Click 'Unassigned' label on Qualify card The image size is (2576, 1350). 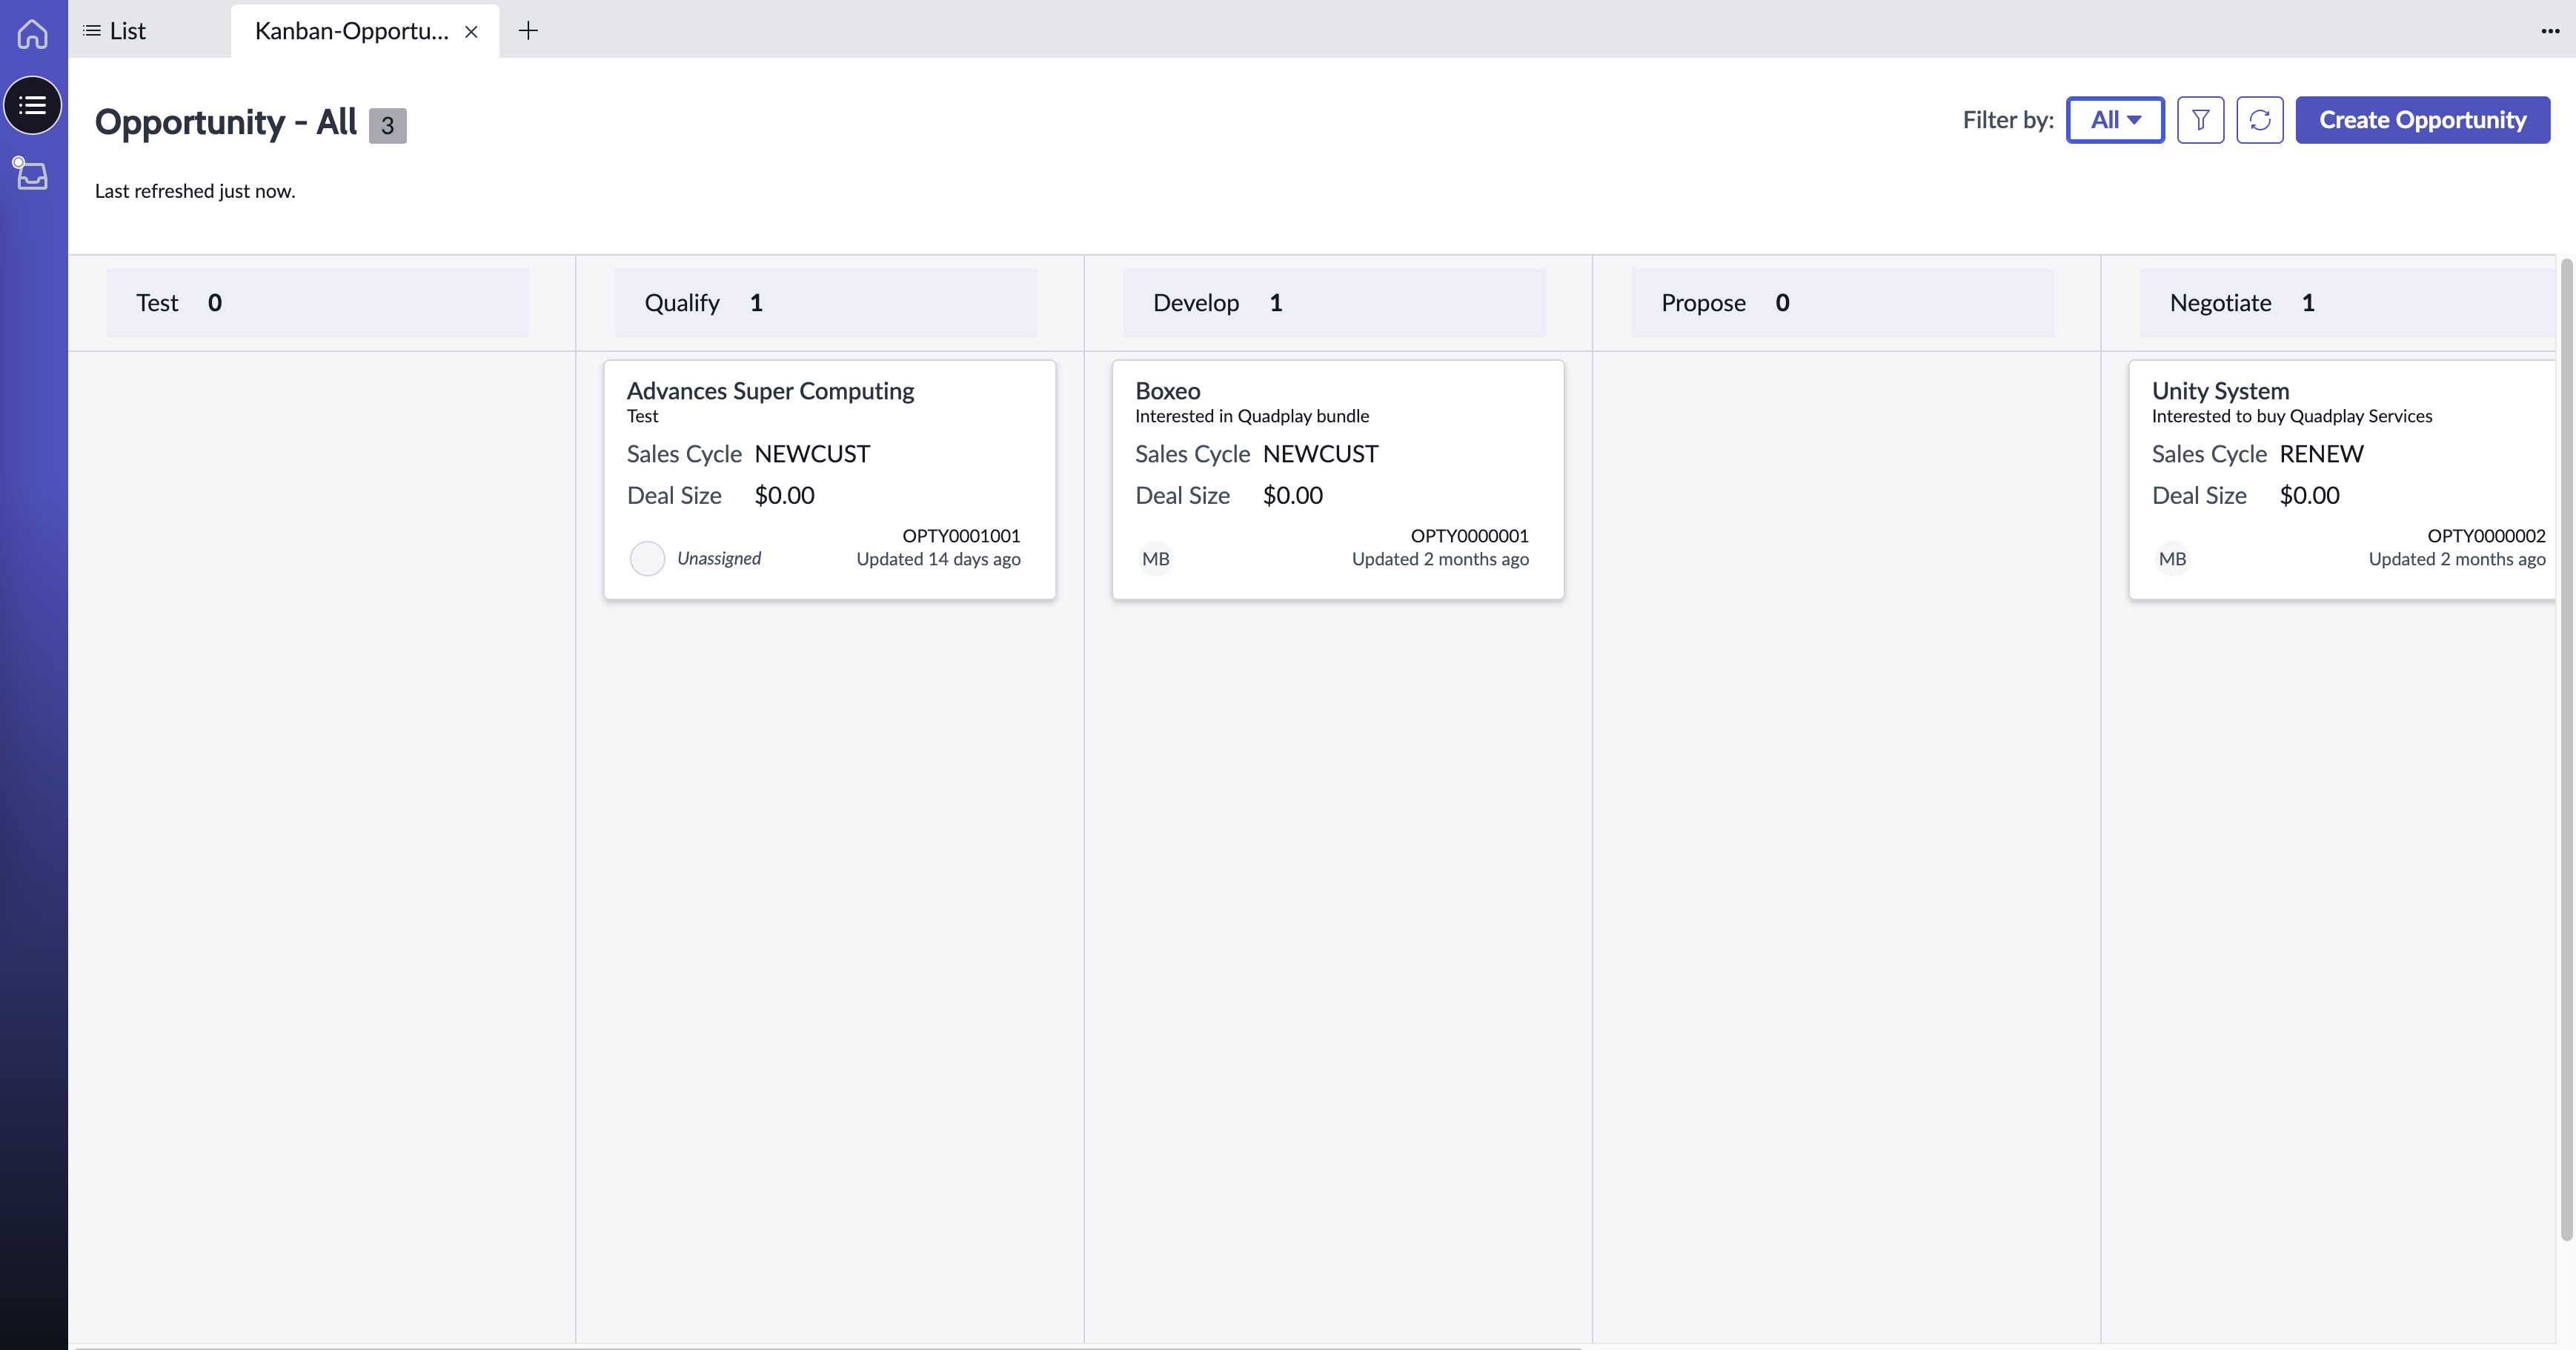point(719,558)
